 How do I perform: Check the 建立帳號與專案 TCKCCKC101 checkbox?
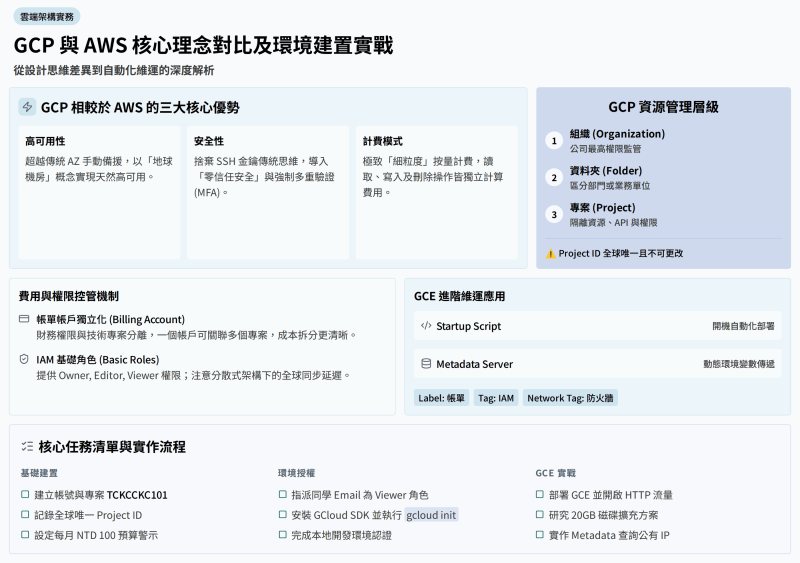point(25,494)
